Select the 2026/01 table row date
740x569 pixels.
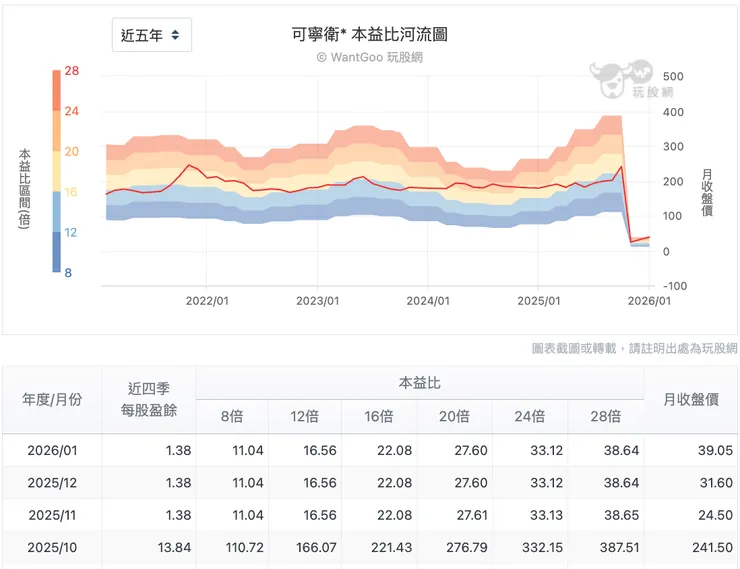click(52, 451)
